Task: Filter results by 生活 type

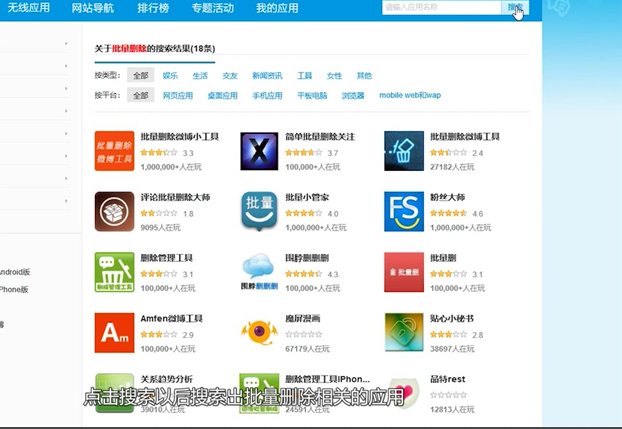Action: tap(200, 75)
